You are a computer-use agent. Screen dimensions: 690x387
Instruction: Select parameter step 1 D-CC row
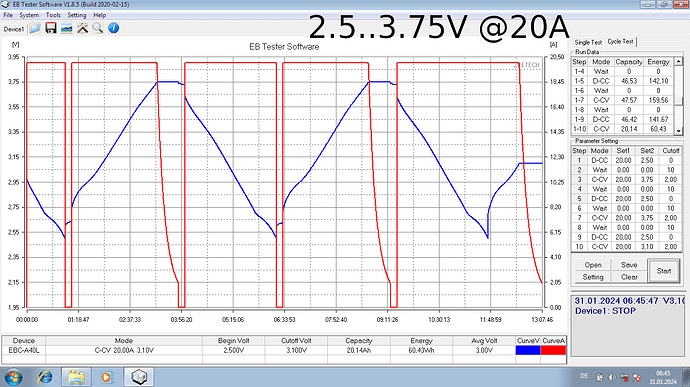click(627, 160)
